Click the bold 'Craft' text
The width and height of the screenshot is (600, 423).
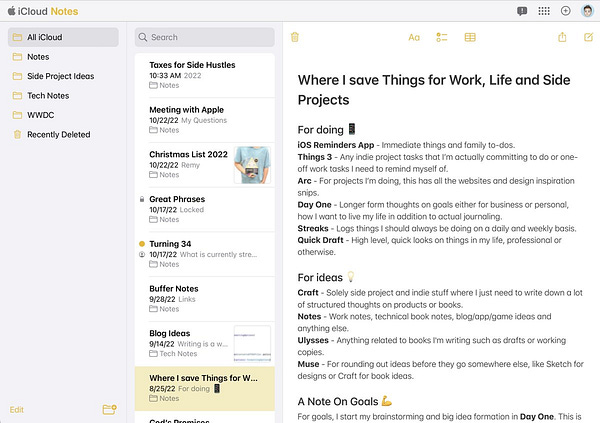pyautogui.click(x=308, y=293)
